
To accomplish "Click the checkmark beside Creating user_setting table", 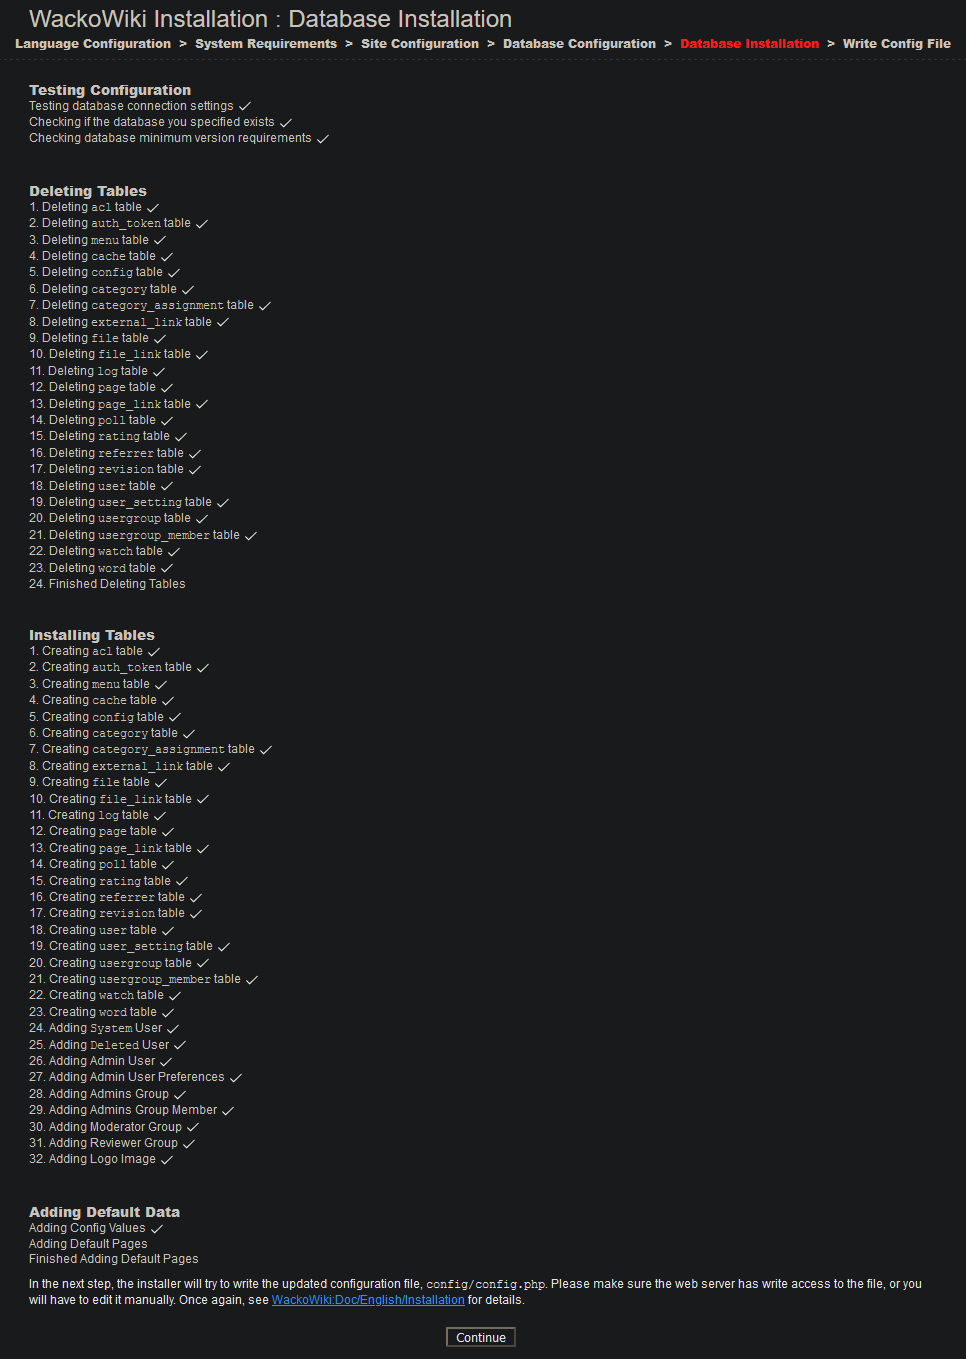I will [224, 947].
